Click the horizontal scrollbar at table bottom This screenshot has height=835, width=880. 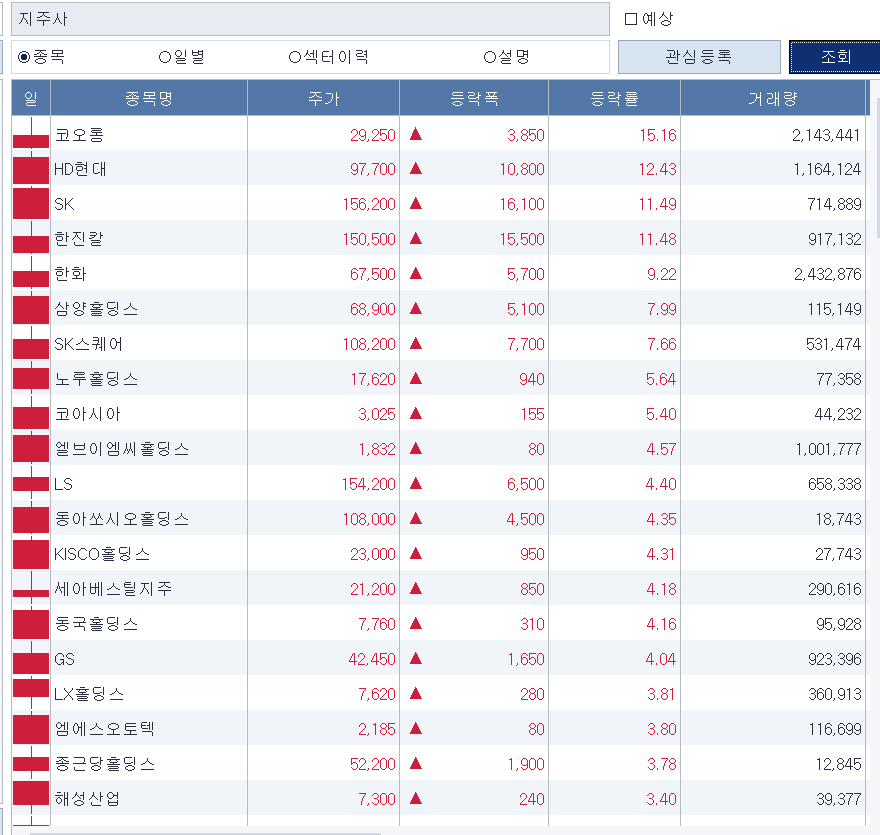(x=205, y=833)
